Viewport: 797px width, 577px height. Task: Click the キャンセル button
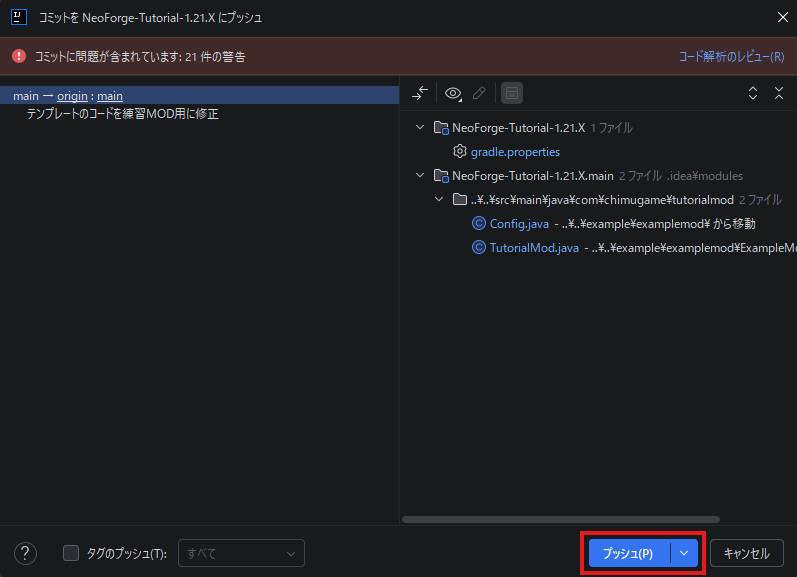746,553
